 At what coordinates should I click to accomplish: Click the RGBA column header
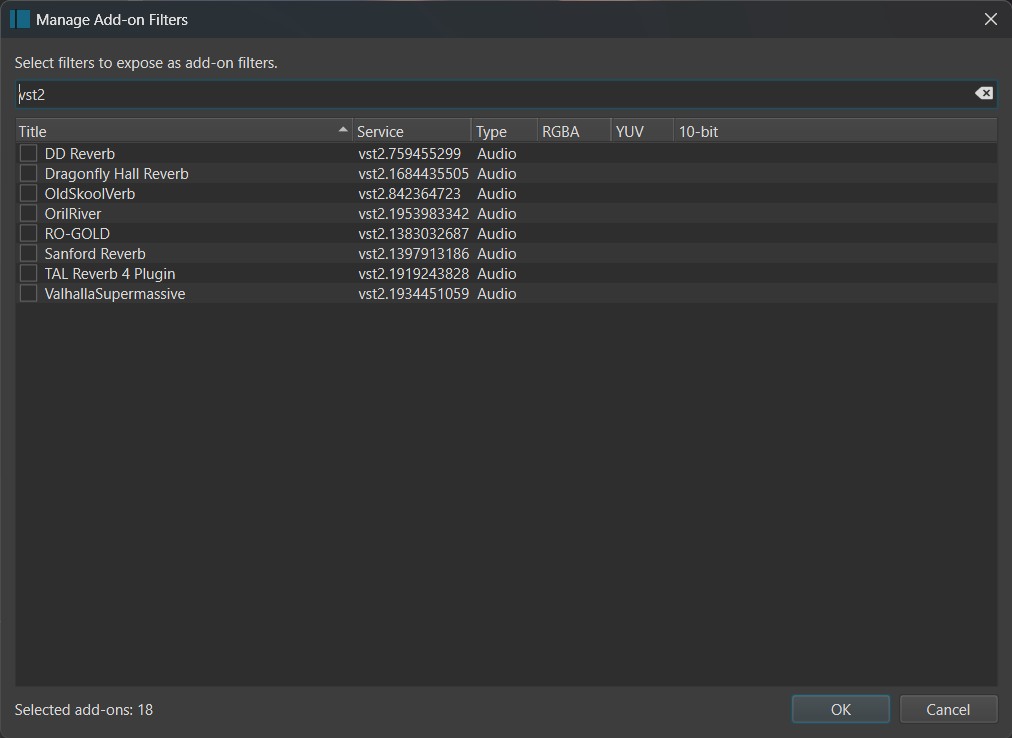(x=574, y=131)
